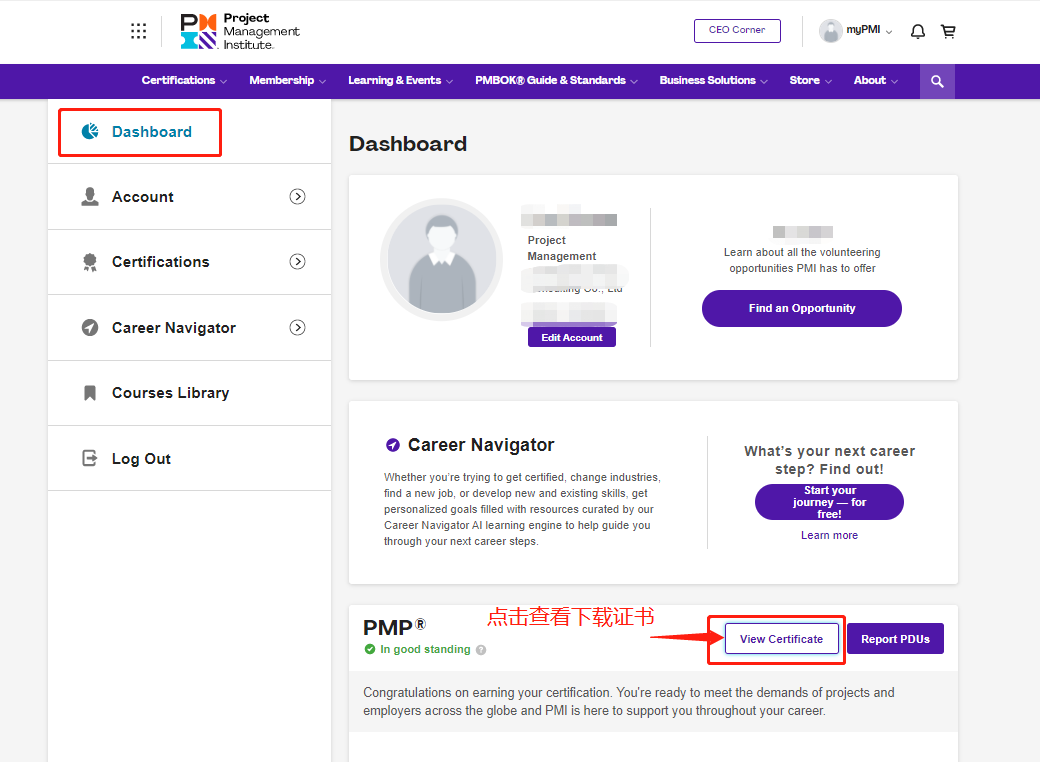Click the Report PDUs button
The image size is (1040, 762).
point(895,639)
